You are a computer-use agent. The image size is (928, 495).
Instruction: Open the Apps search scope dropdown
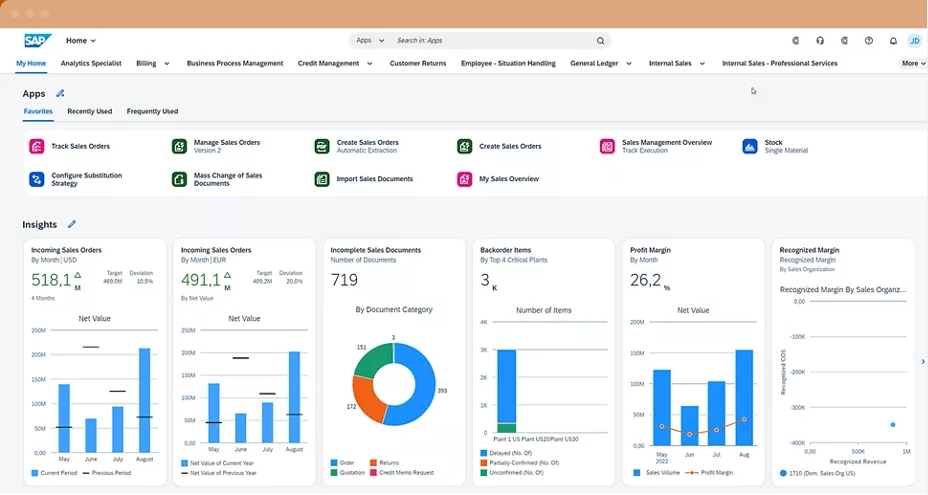pos(368,41)
